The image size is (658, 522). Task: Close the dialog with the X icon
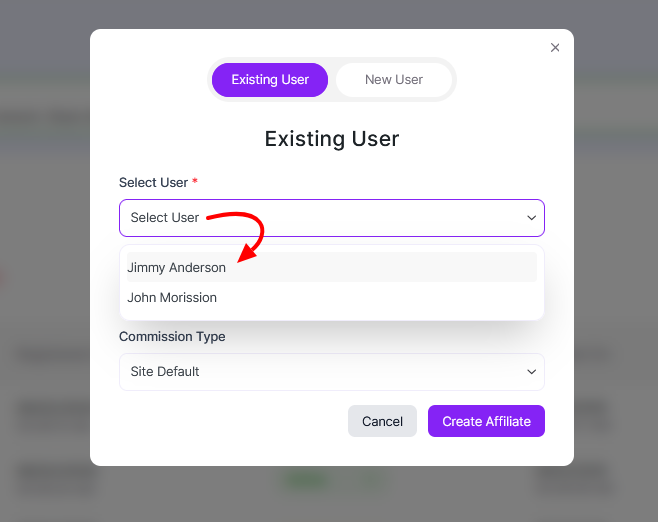click(555, 47)
